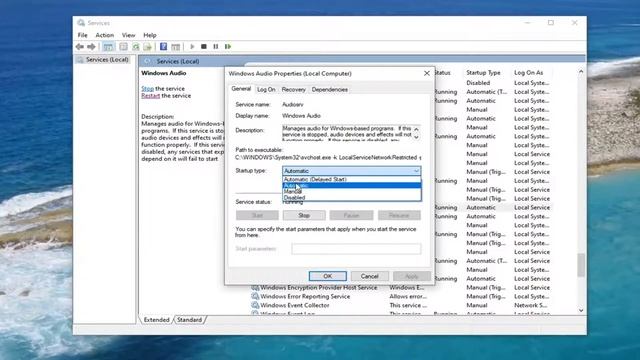Screen dimensions: 640x360
Task: Click the Start Service play icon in toolbar
Action: pos(192,47)
